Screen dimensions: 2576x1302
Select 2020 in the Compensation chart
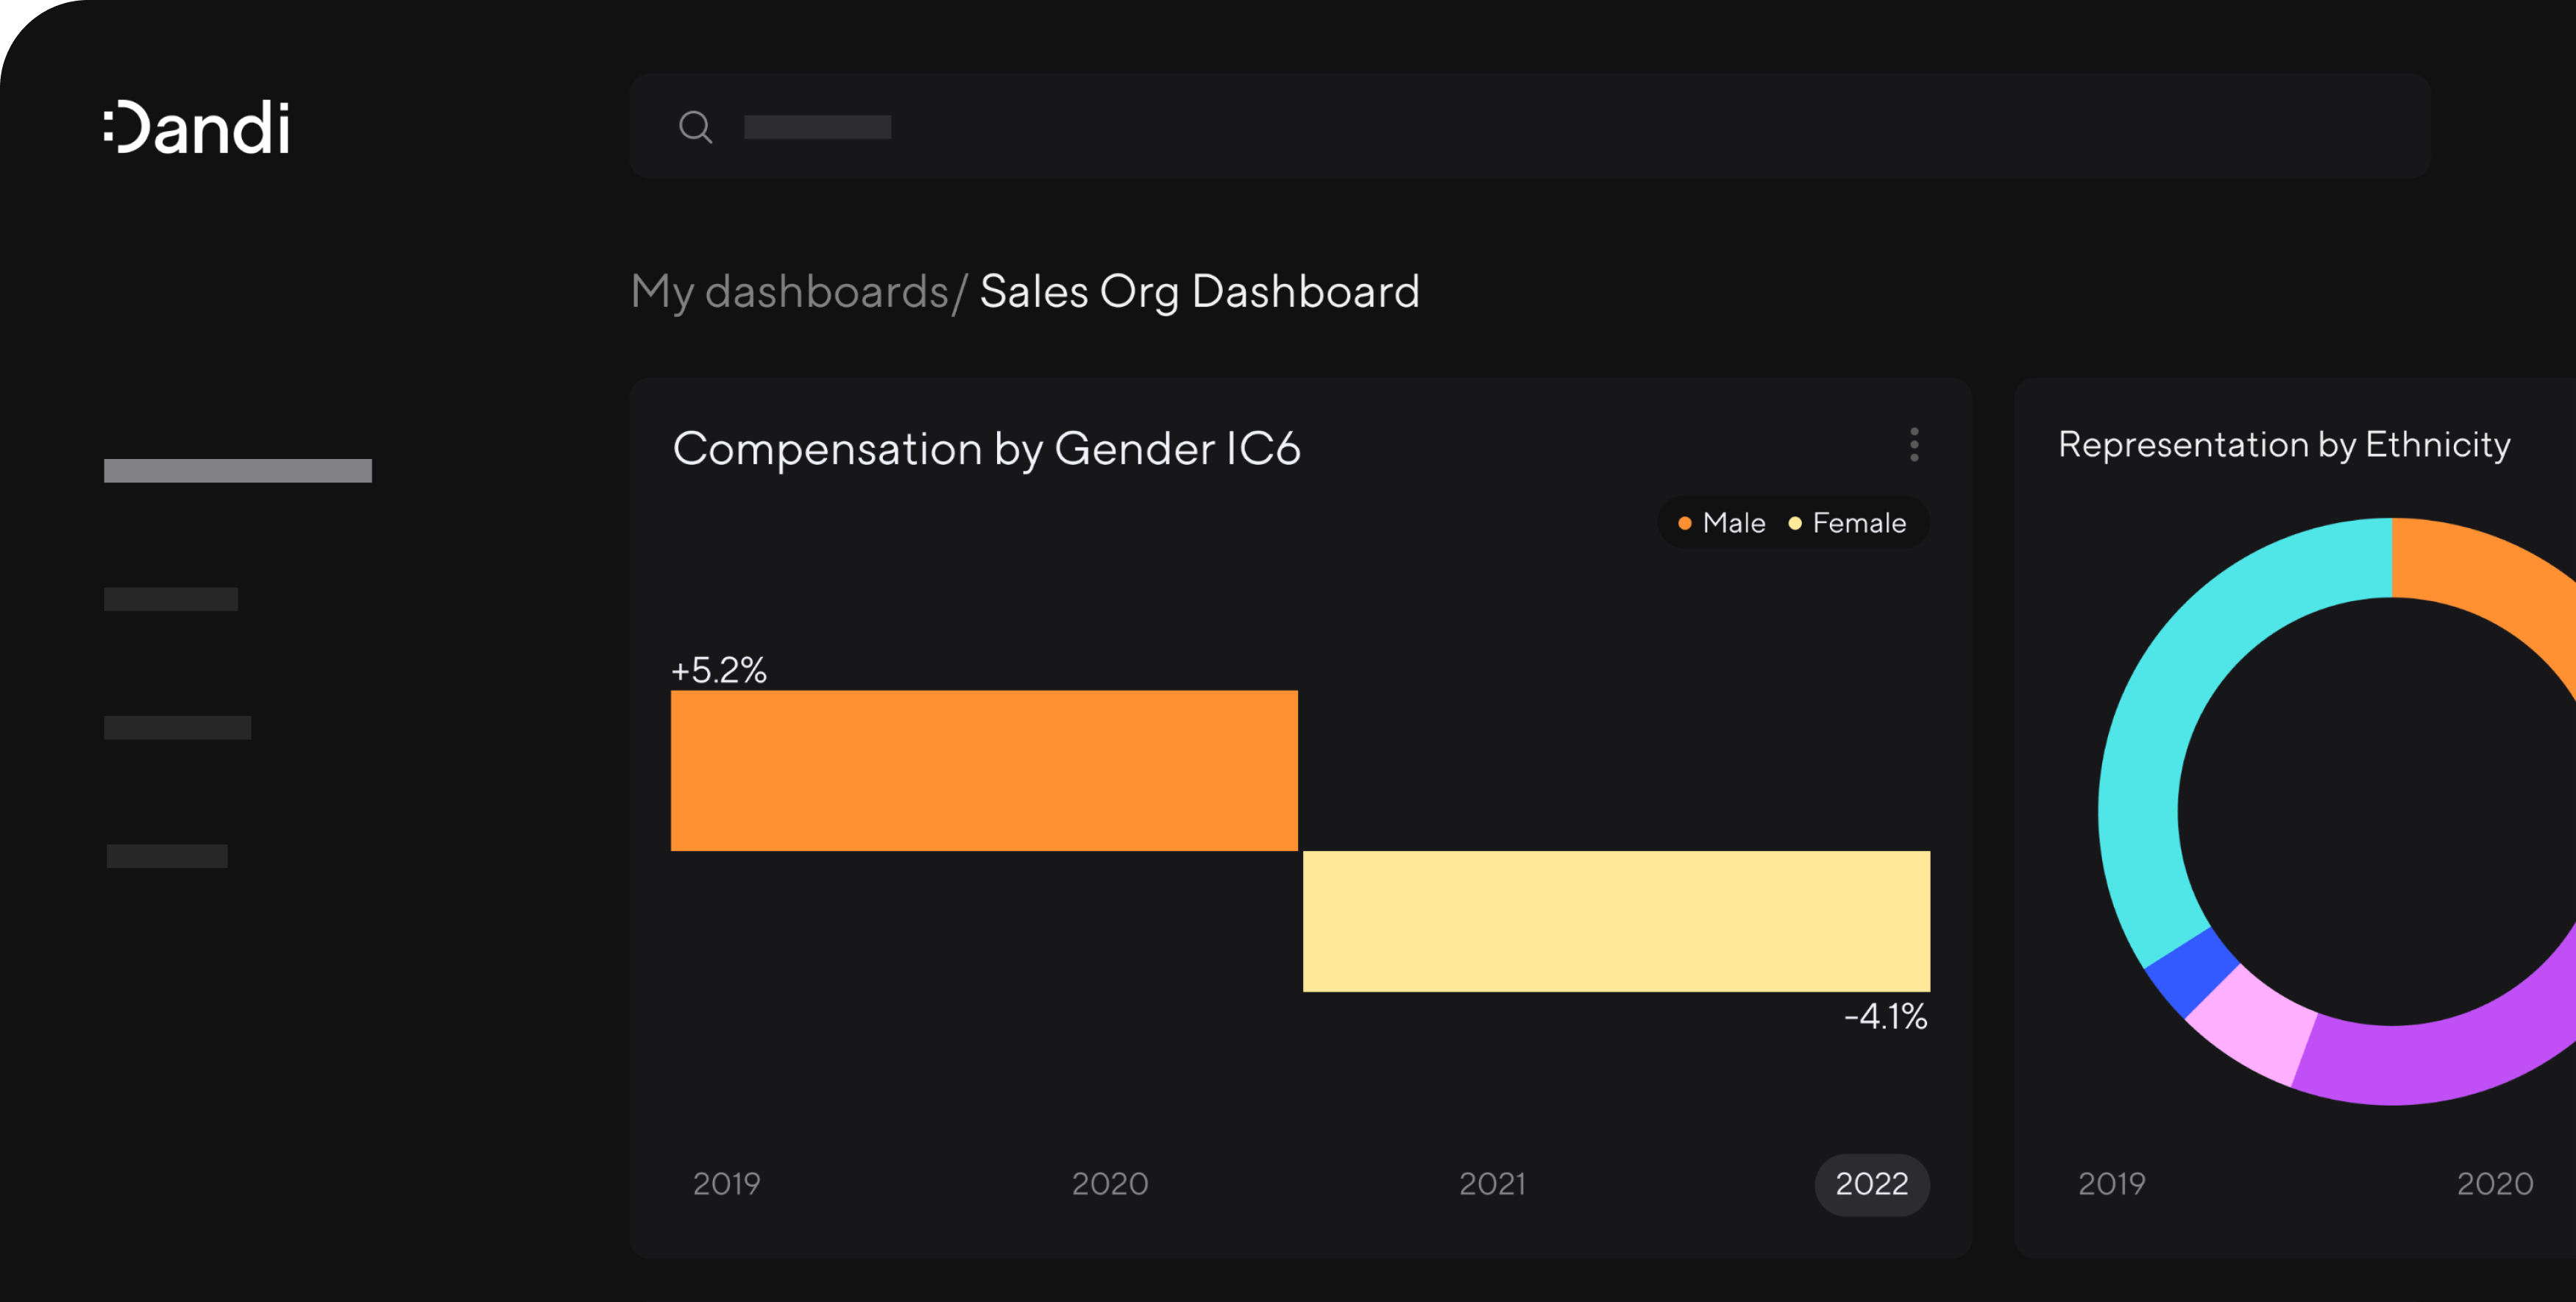click(1110, 1184)
